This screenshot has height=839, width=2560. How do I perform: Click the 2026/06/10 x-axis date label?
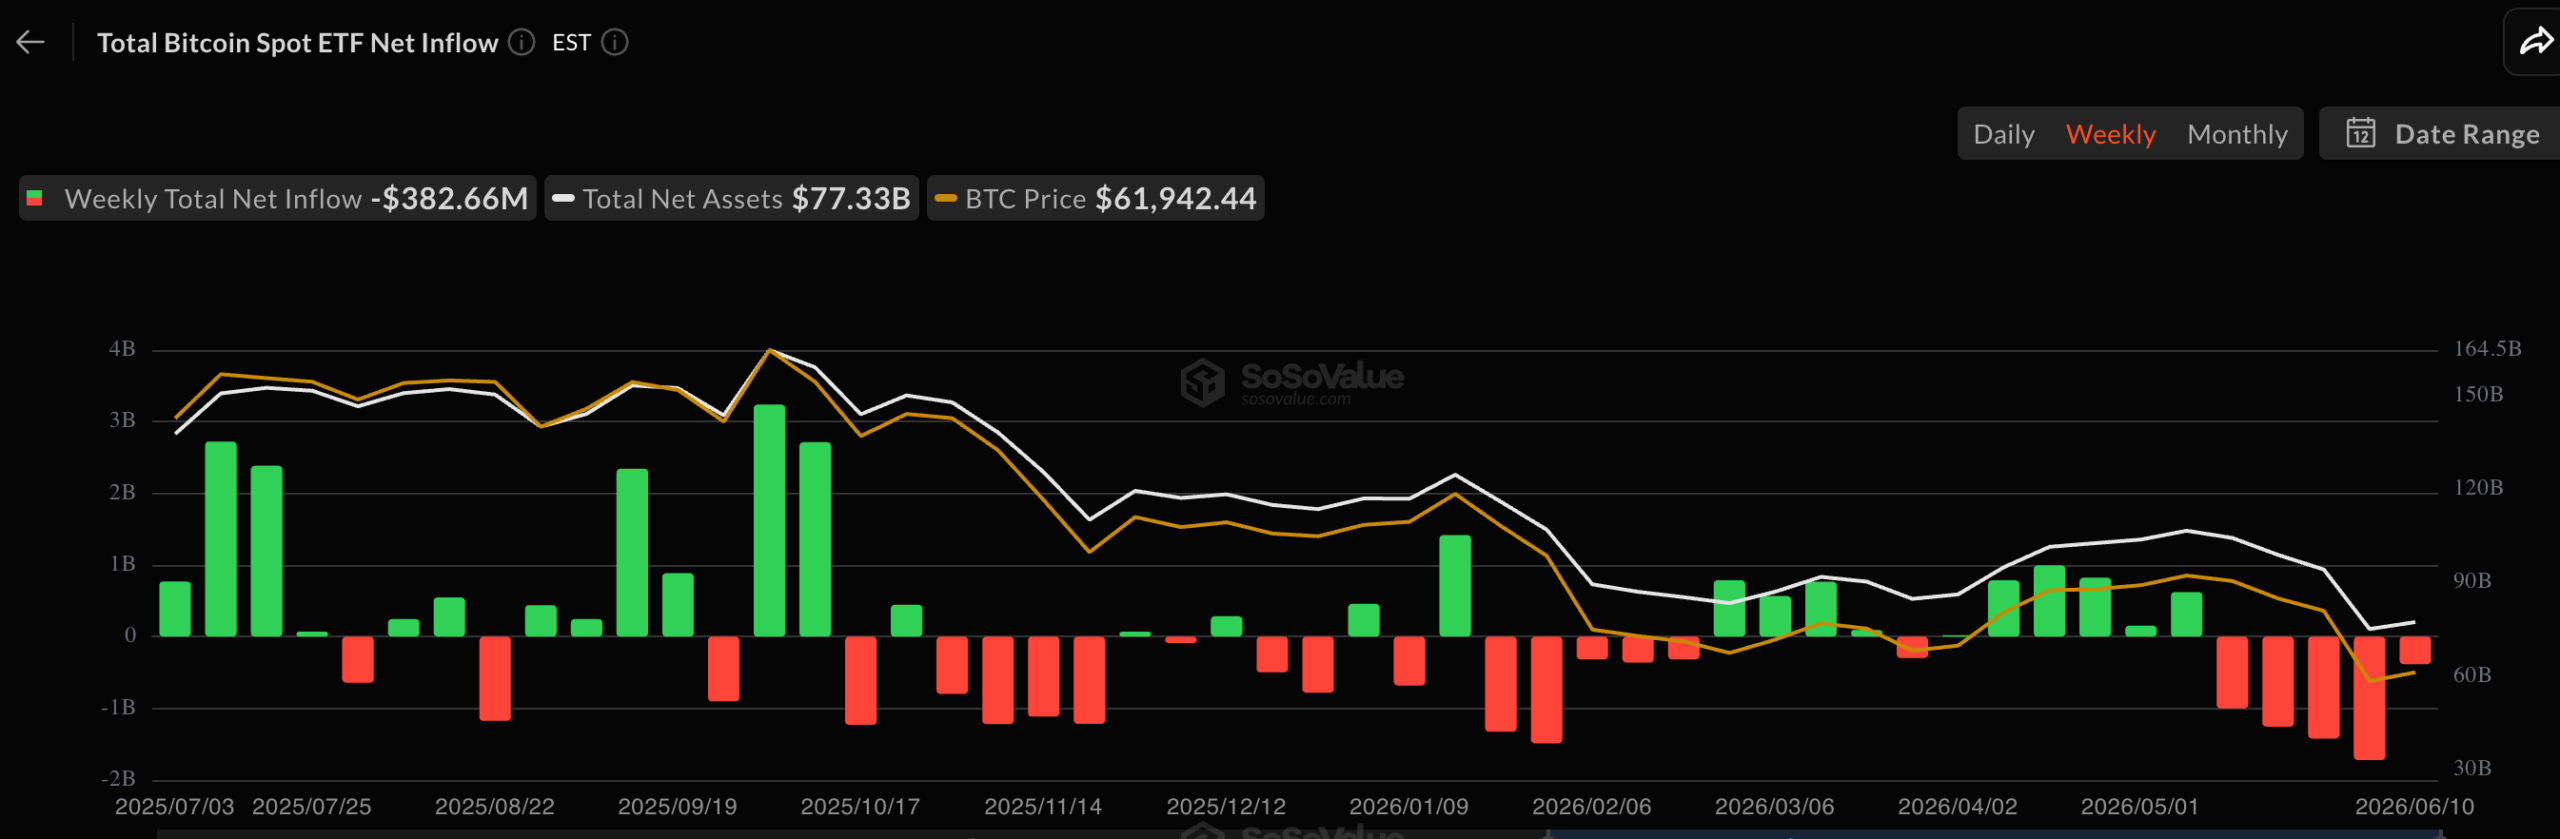pyautogui.click(x=2414, y=806)
